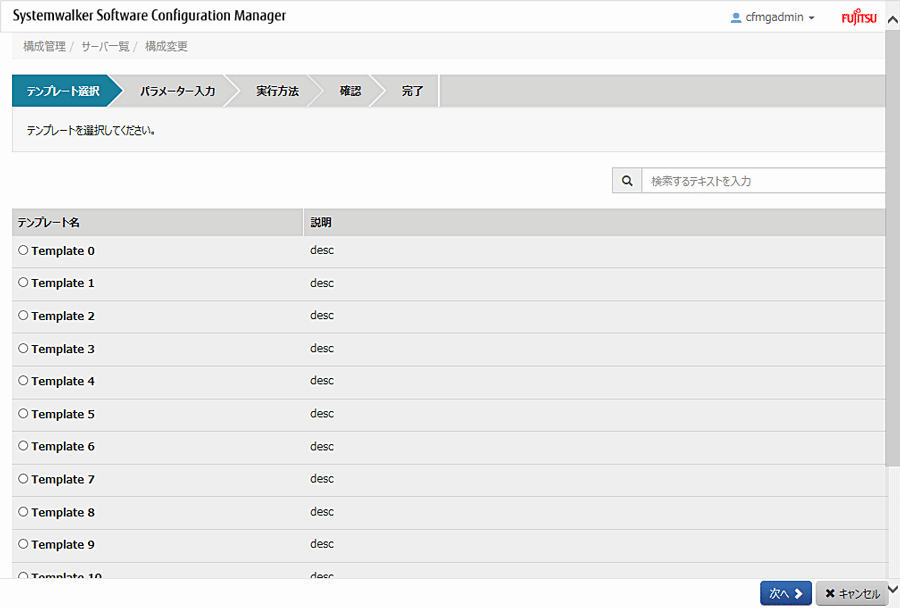Image resolution: width=900 pixels, height=608 pixels.
Task: Go to the 確認 wizard step
Action: pyautogui.click(x=350, y=91)
